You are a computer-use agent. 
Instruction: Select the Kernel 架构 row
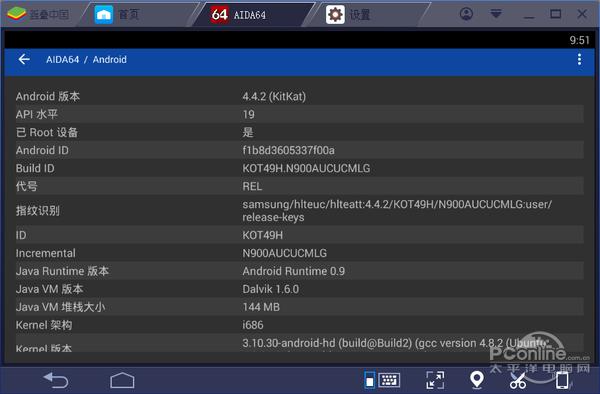click(x=300, y=325)
